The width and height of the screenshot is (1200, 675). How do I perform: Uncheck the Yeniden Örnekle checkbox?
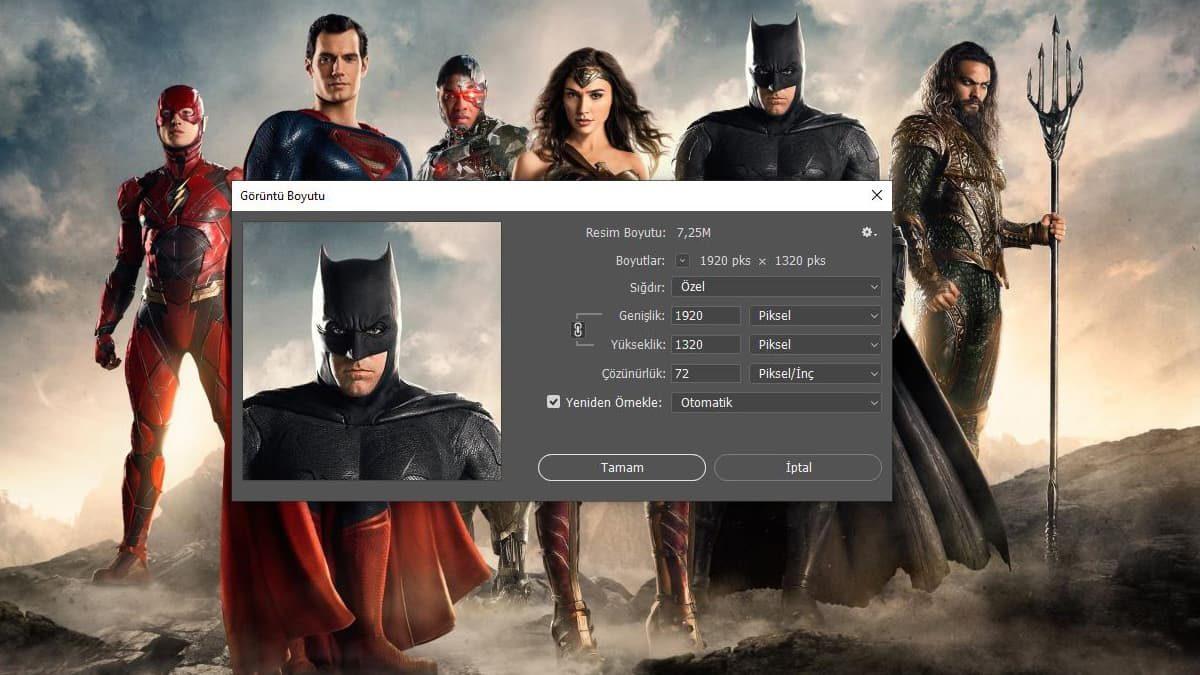(553, 402)
